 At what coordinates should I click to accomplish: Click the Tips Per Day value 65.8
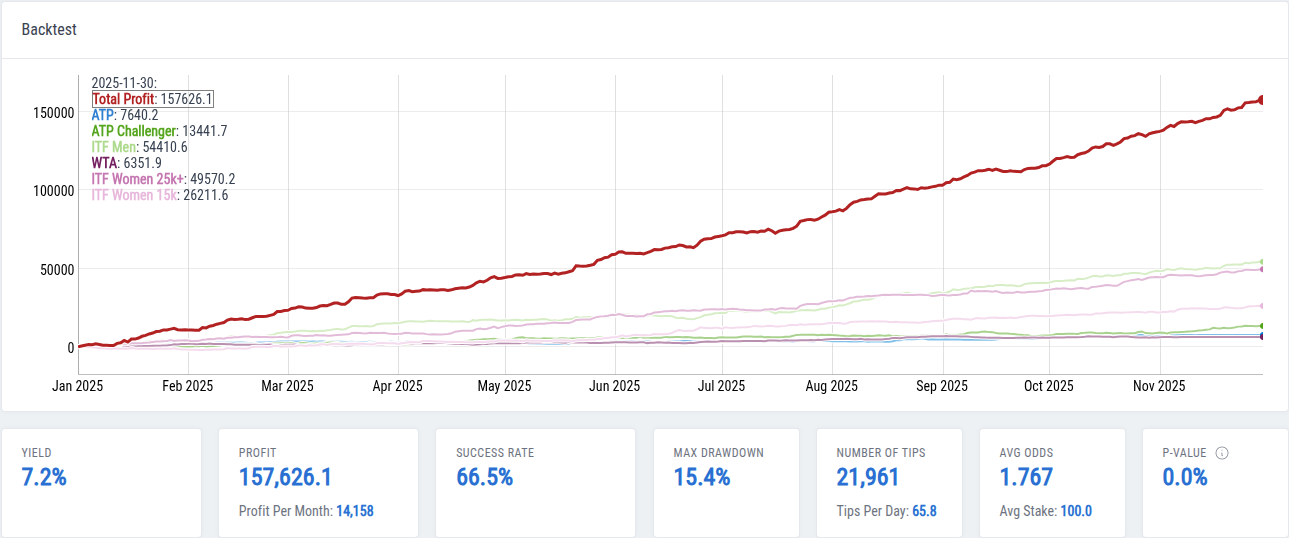924,511
